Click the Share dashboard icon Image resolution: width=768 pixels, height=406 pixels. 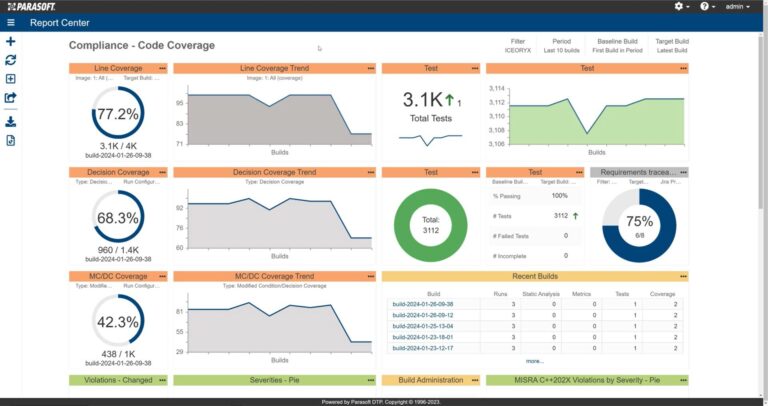tap(10, 98)
